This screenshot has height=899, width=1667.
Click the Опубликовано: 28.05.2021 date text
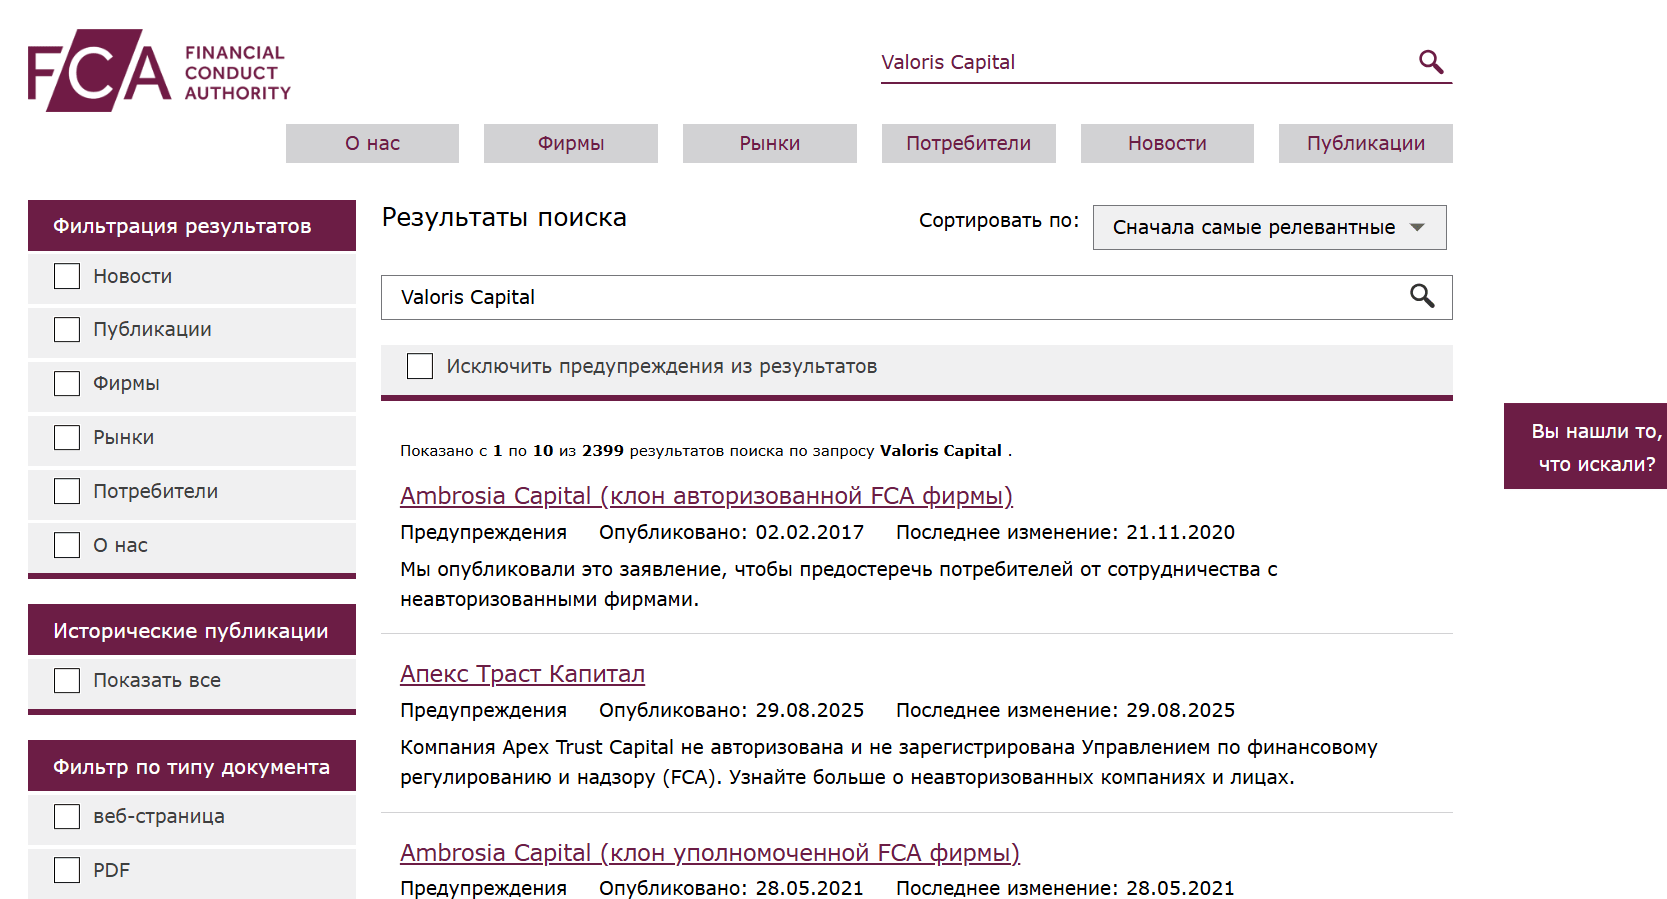(731, 889)
